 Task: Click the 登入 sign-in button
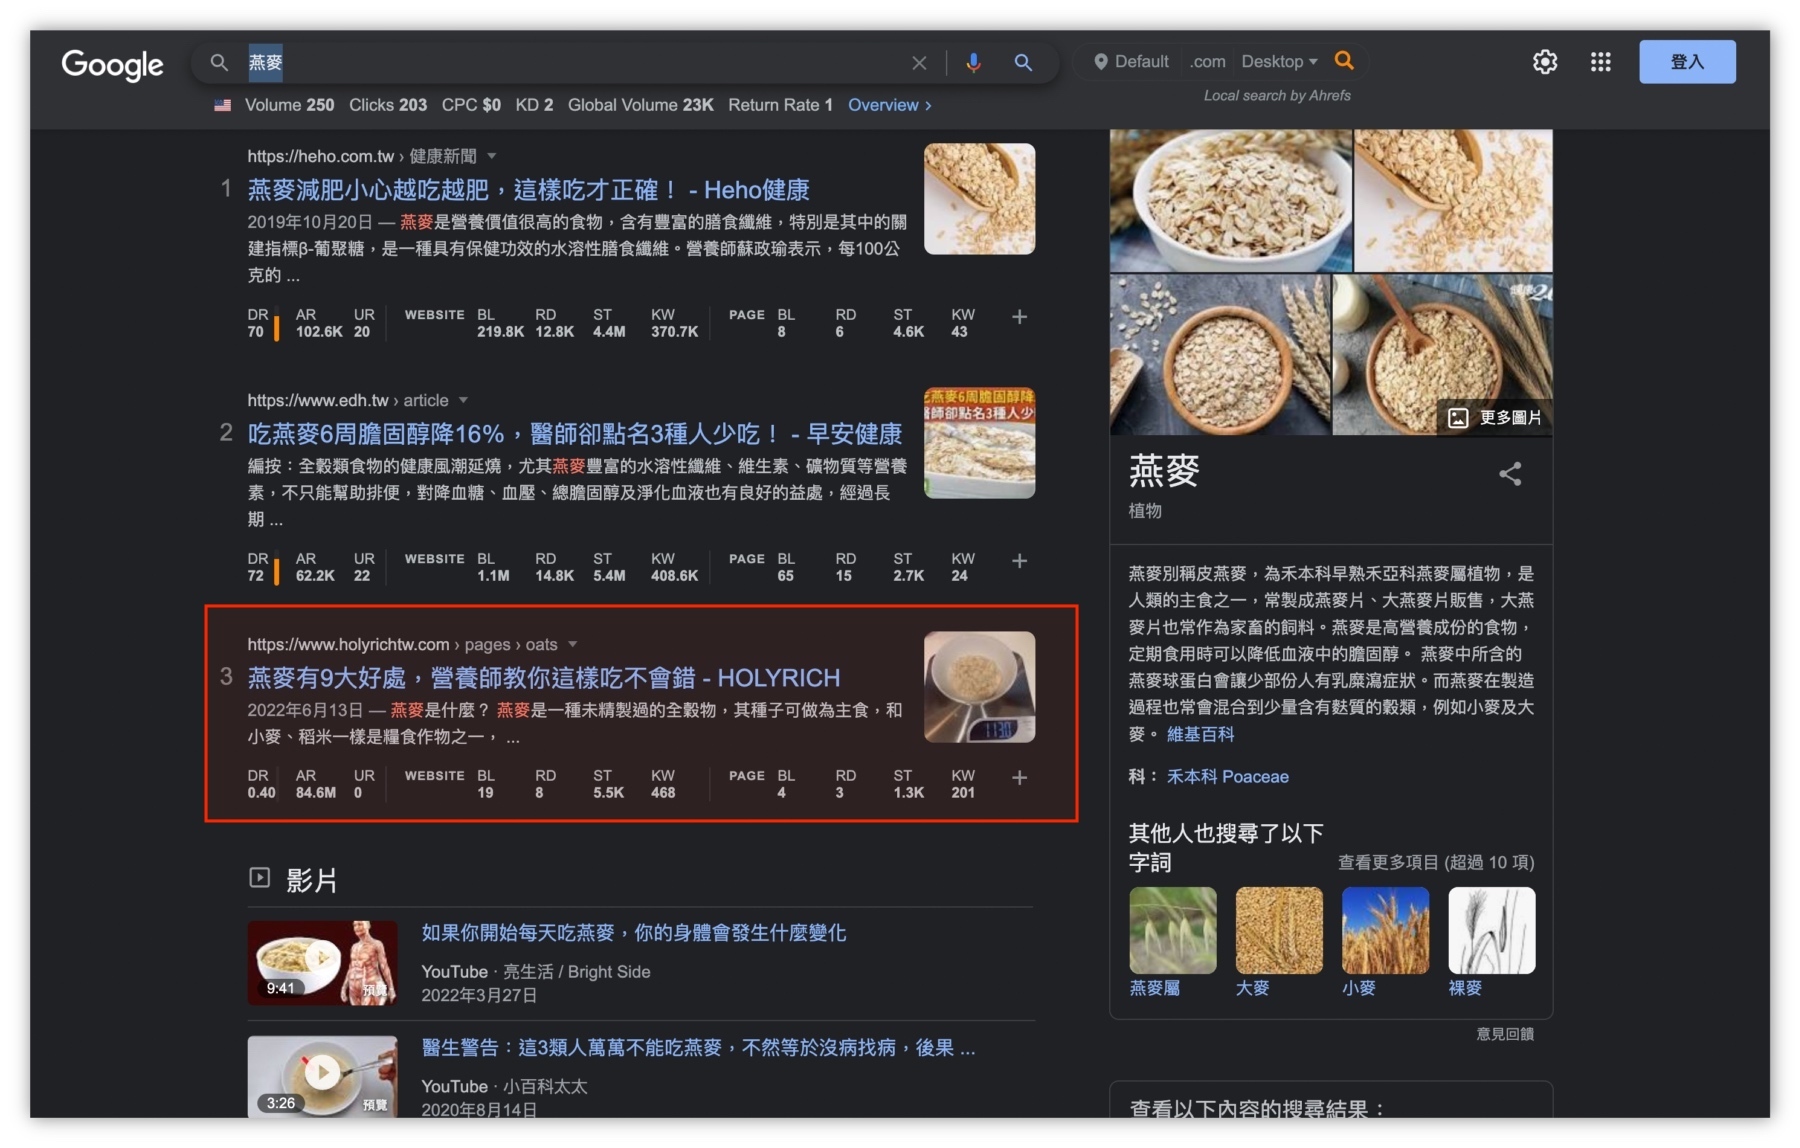pyautogui.click(x=1687, y=61)
